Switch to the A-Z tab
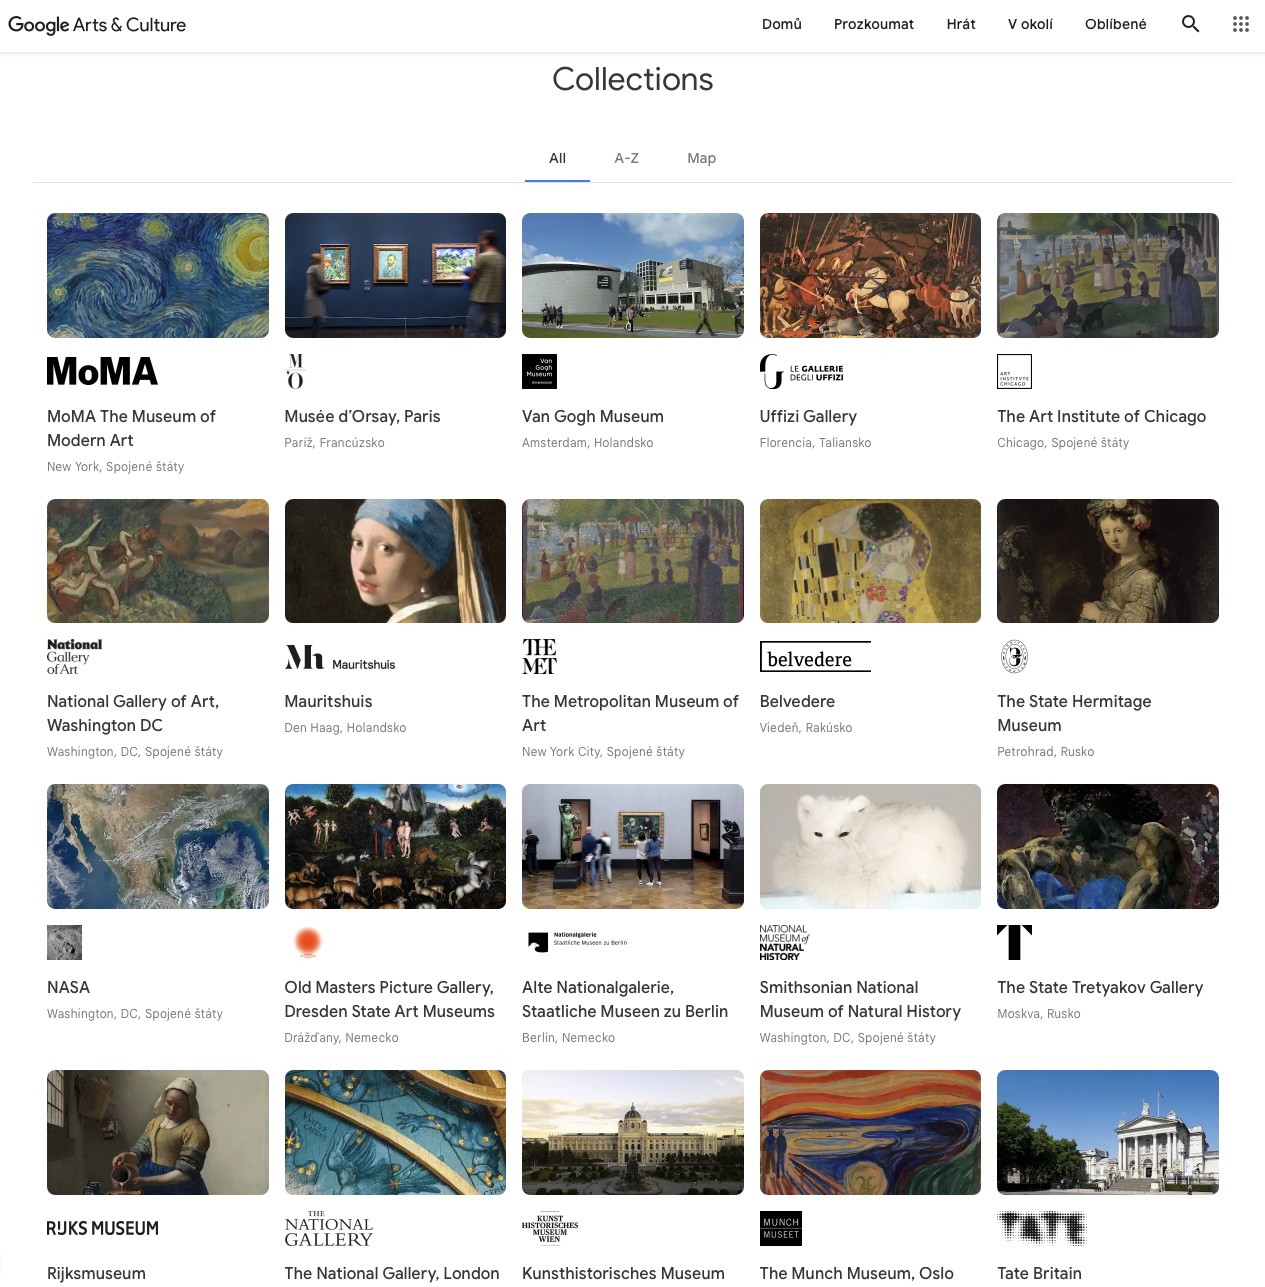1265x1287 pixels. [x=626, y=158]
